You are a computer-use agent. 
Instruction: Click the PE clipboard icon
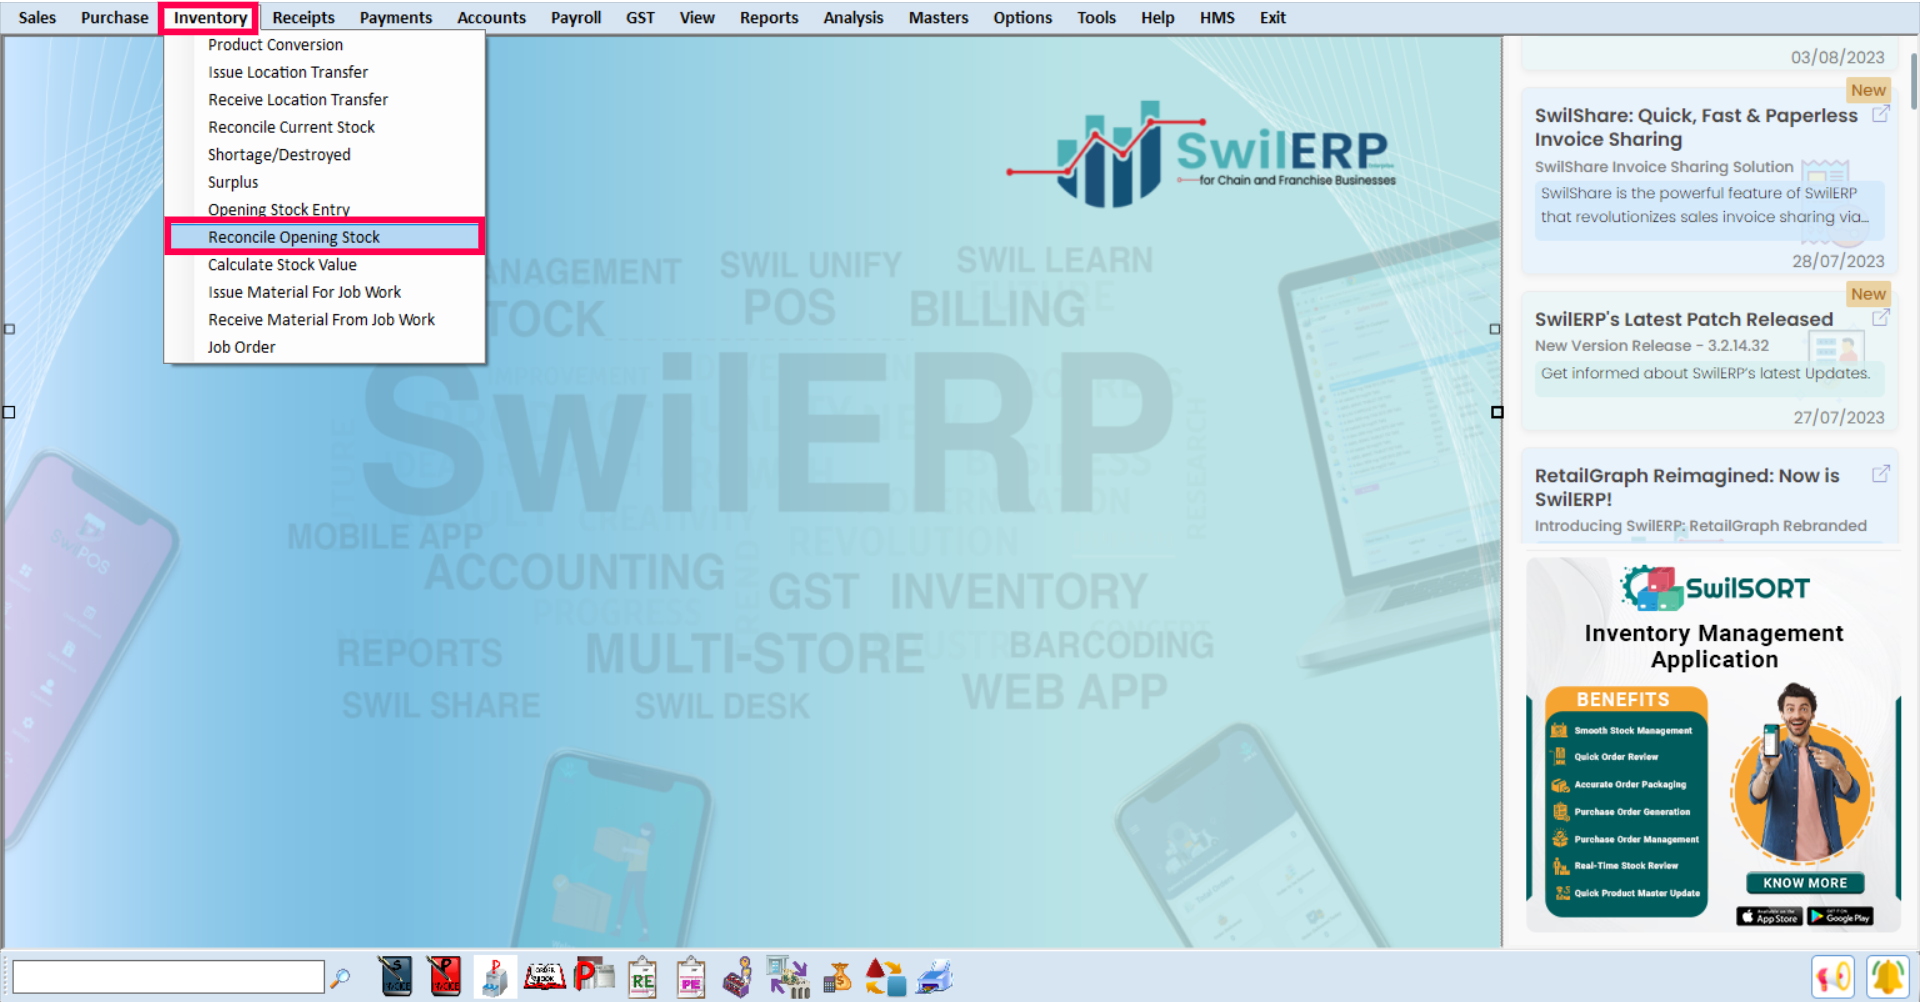[x=691, y=977]
